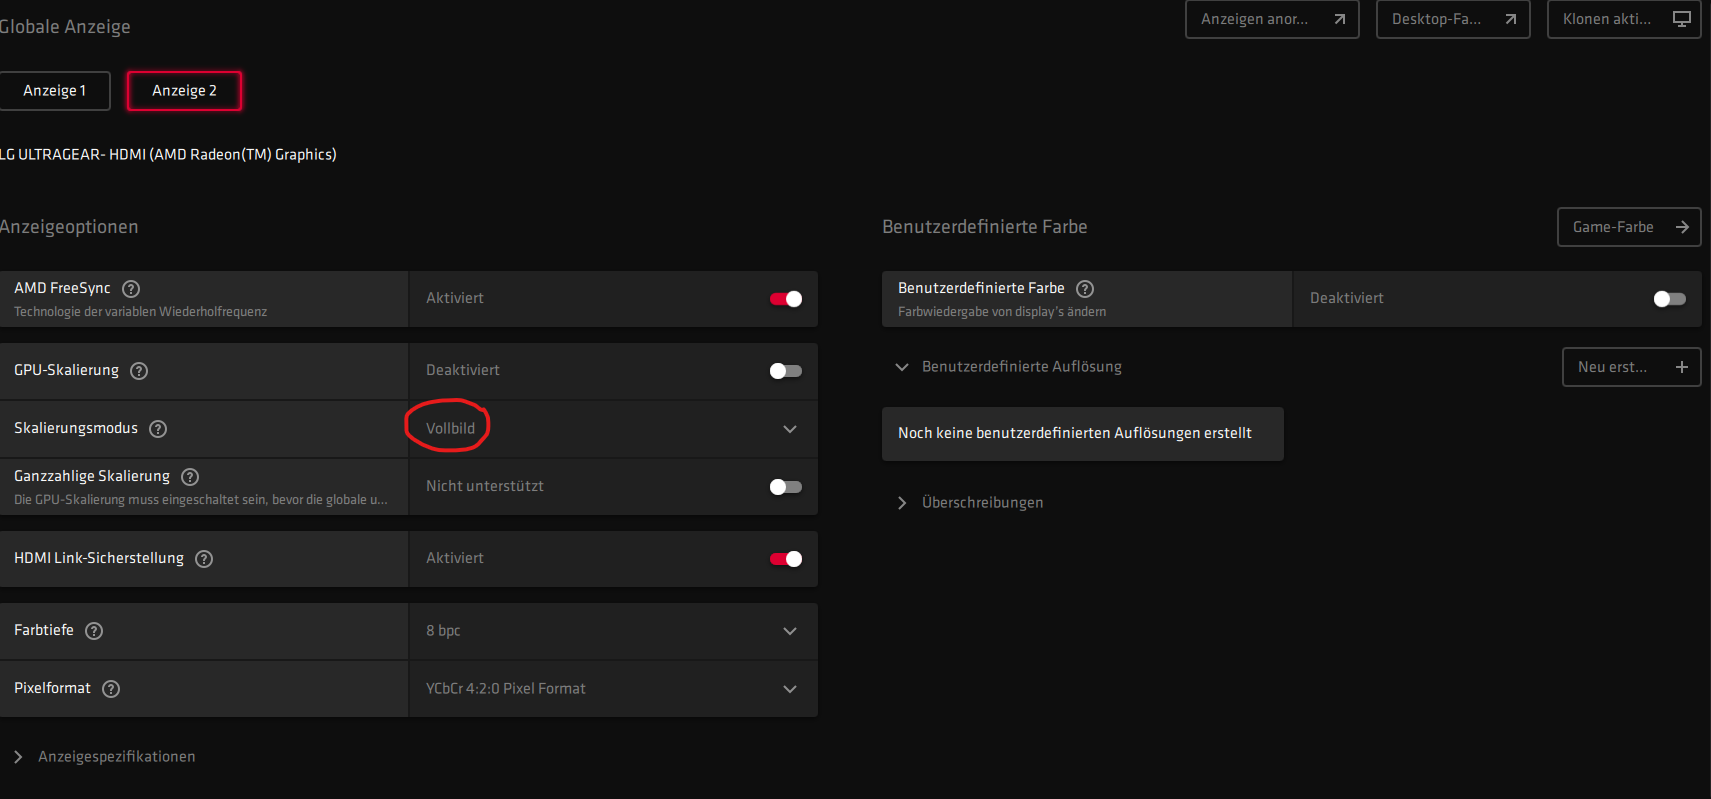This screenshot has height=799, width=1711.
Task: Open the Farbtiefe 8 bpc dropdown
Action: pyautogui.click(x=613, y=631)
